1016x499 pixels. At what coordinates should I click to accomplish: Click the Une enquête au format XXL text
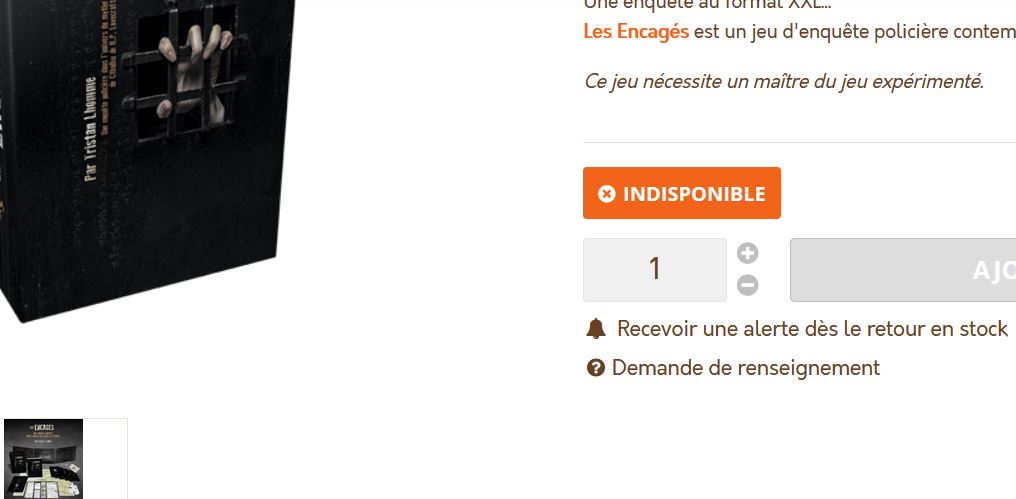[x=707, y=5]
